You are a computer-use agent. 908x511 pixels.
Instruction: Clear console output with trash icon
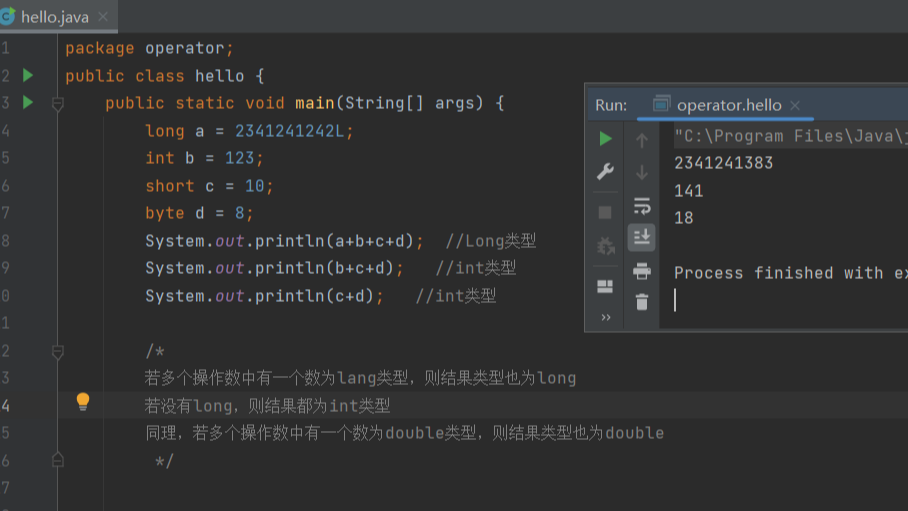(x=642, y=301)
